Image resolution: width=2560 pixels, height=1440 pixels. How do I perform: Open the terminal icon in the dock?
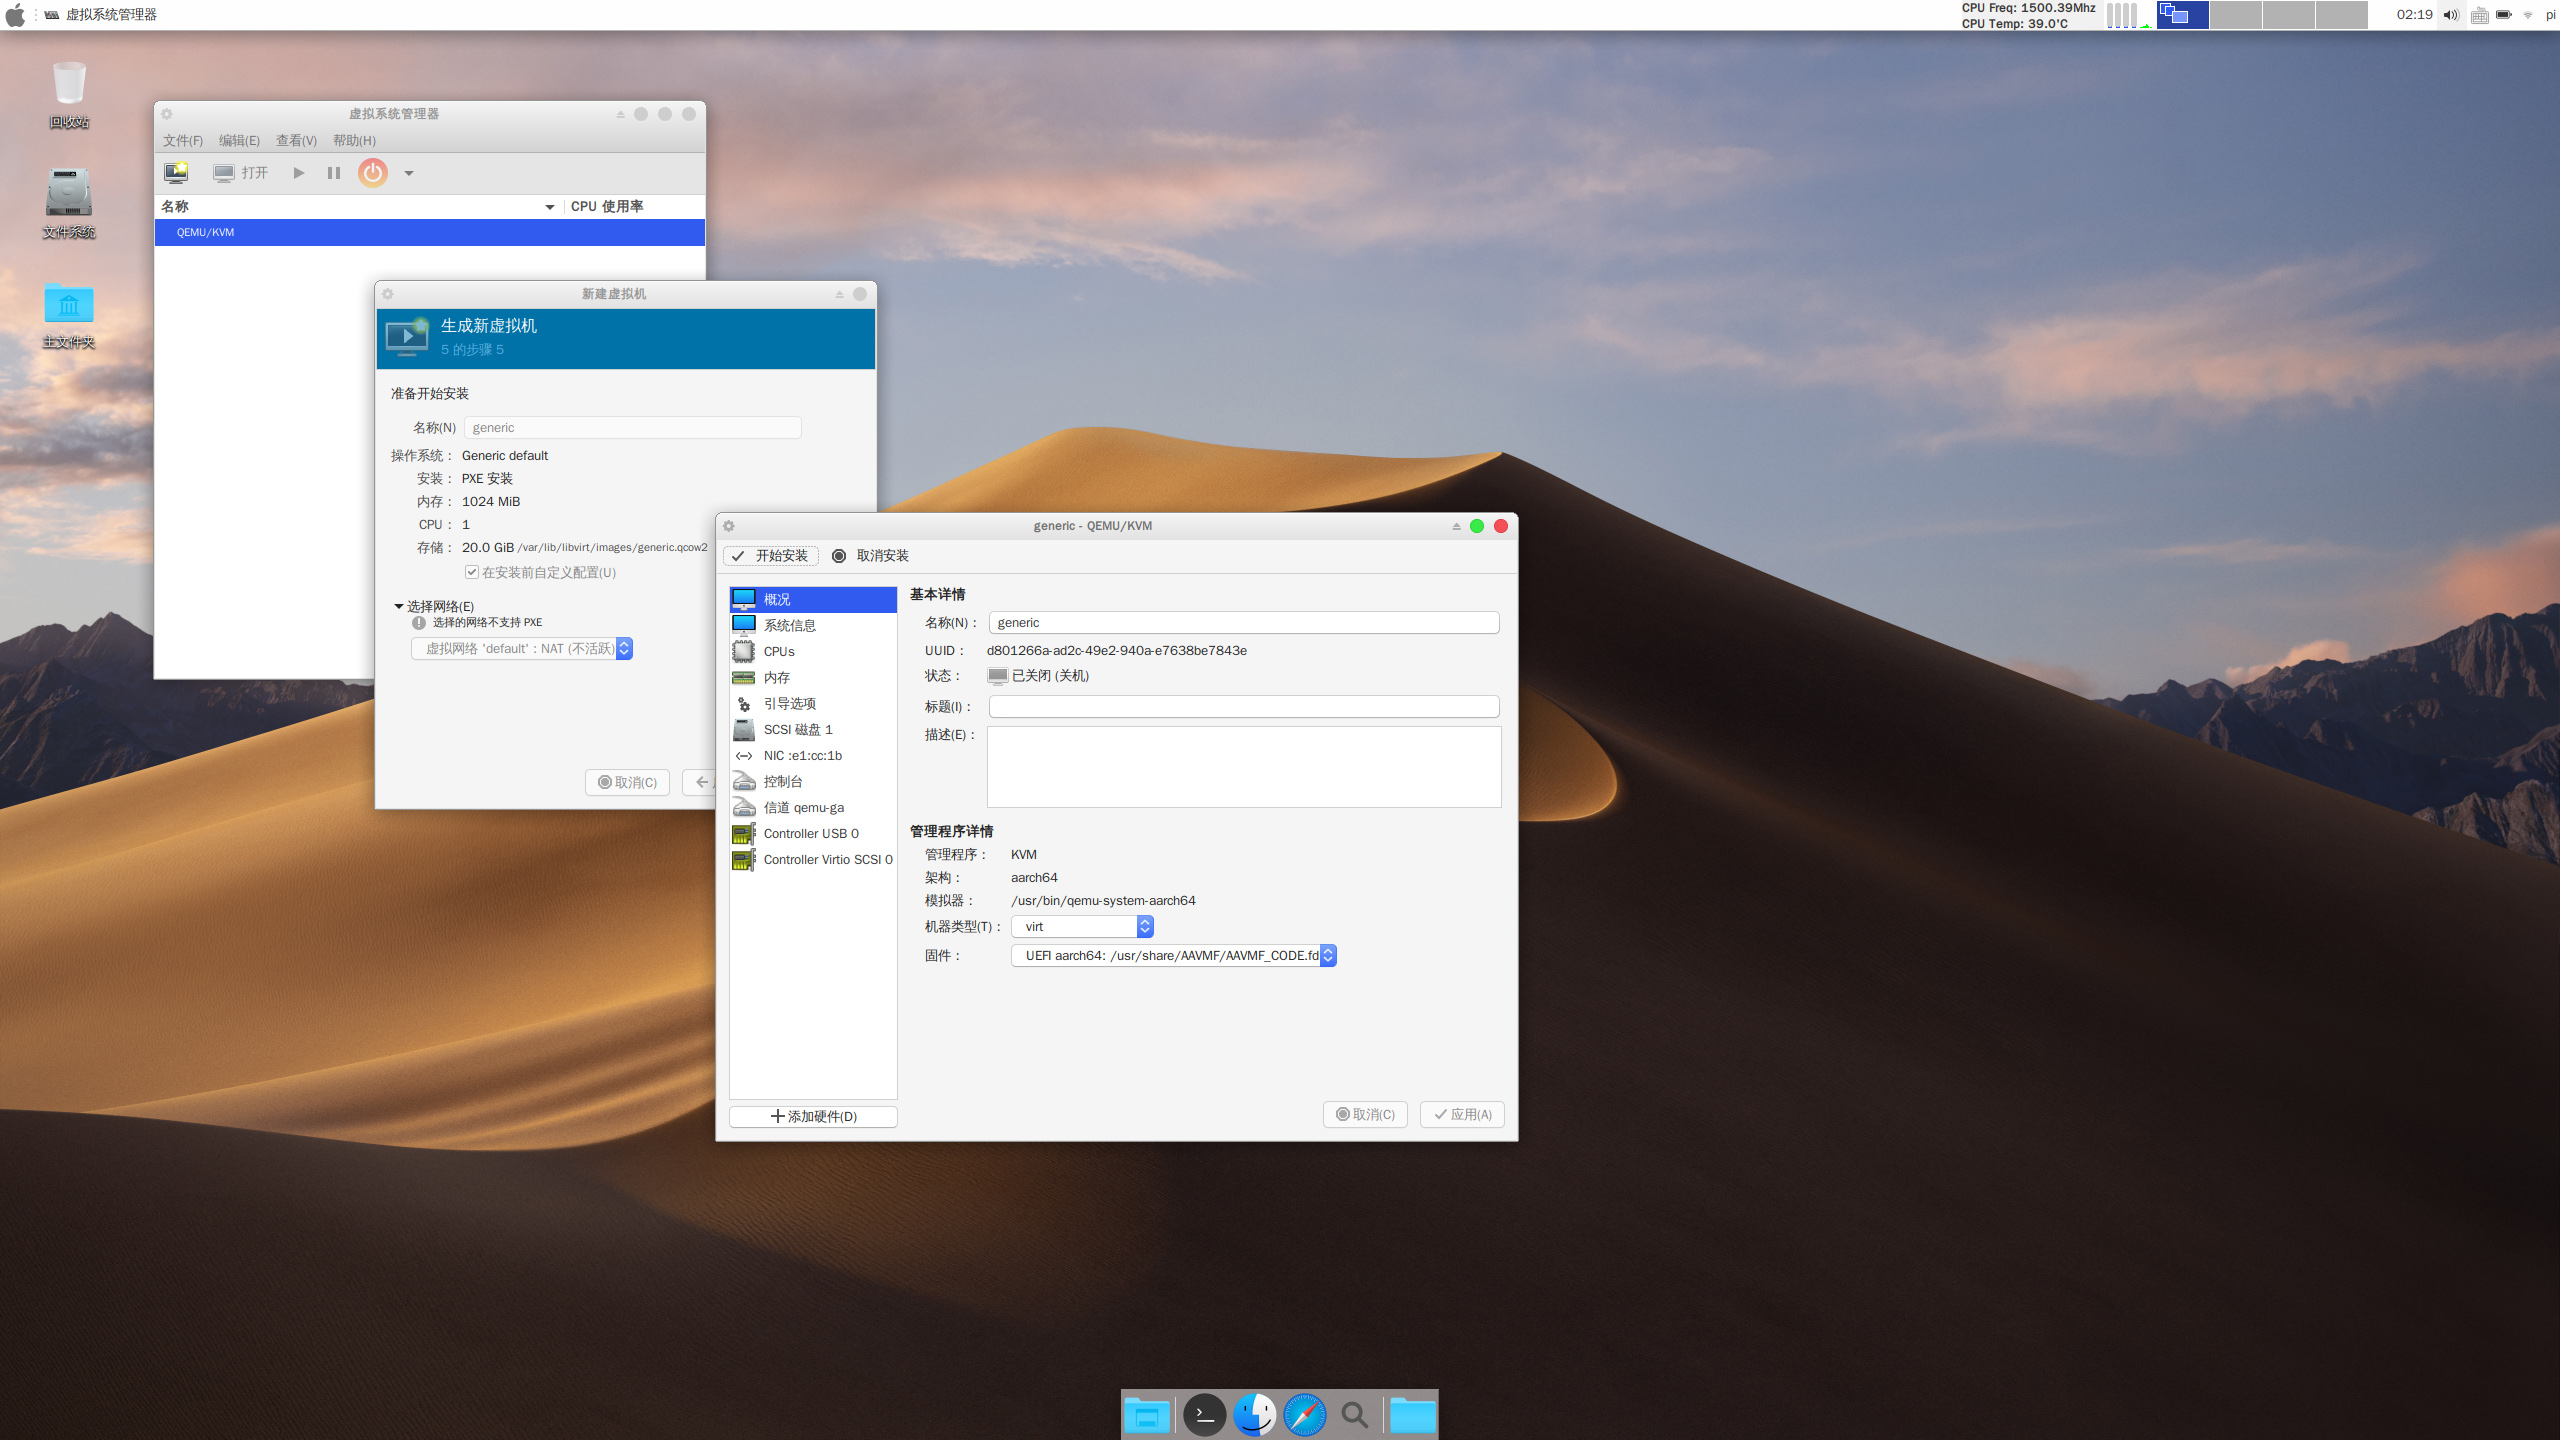click(1205, 1415)
